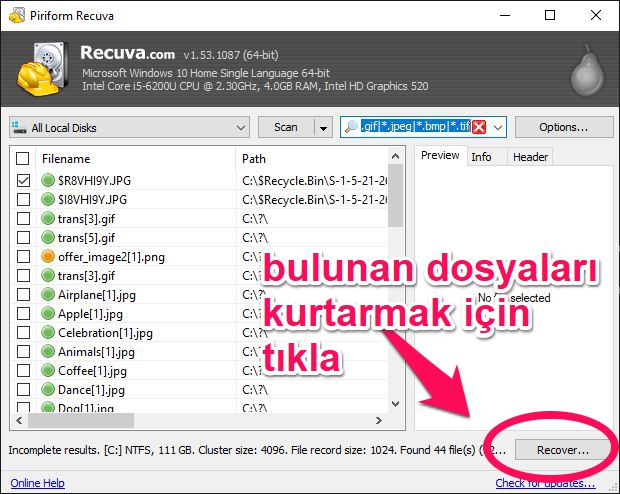Open the Options dialog
This screenshot has height=494, width=620.
[564, 127]
